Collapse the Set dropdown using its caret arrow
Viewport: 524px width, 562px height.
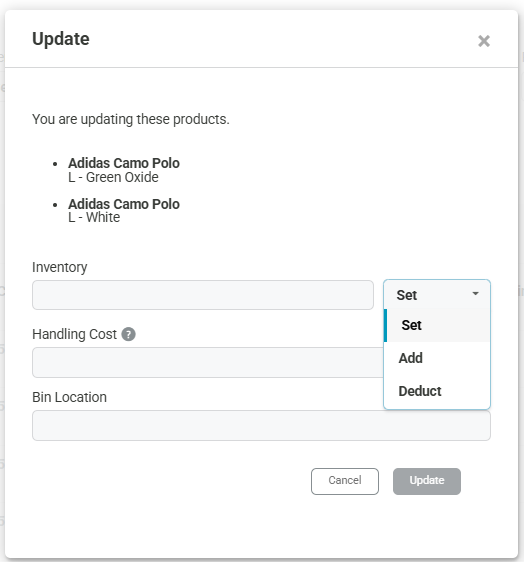click(475, 294)
